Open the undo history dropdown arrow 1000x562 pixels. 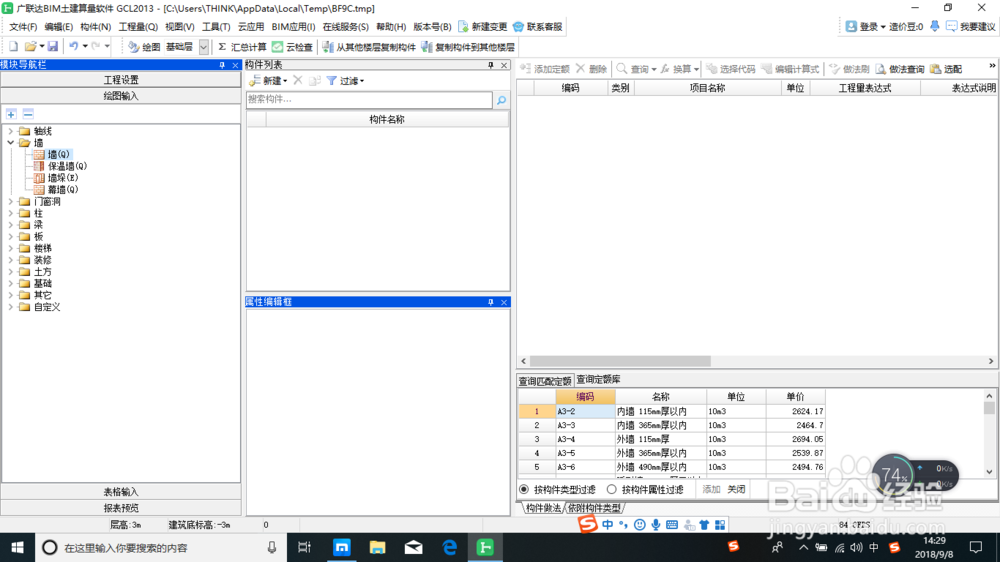85,47
